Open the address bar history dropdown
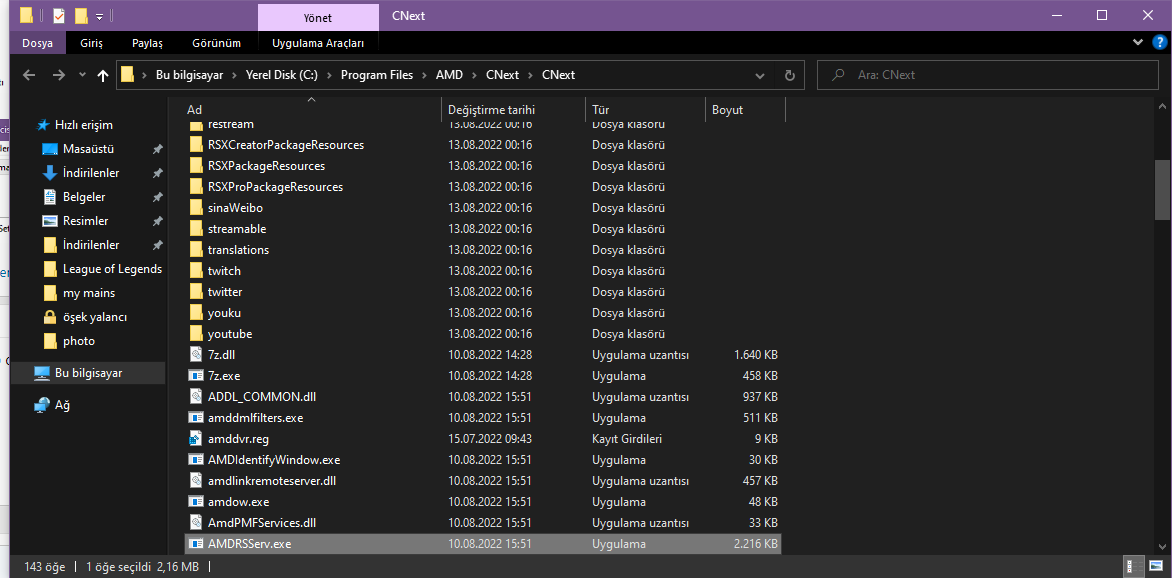Screen dimensions: 1172x578 pos(760,75)
